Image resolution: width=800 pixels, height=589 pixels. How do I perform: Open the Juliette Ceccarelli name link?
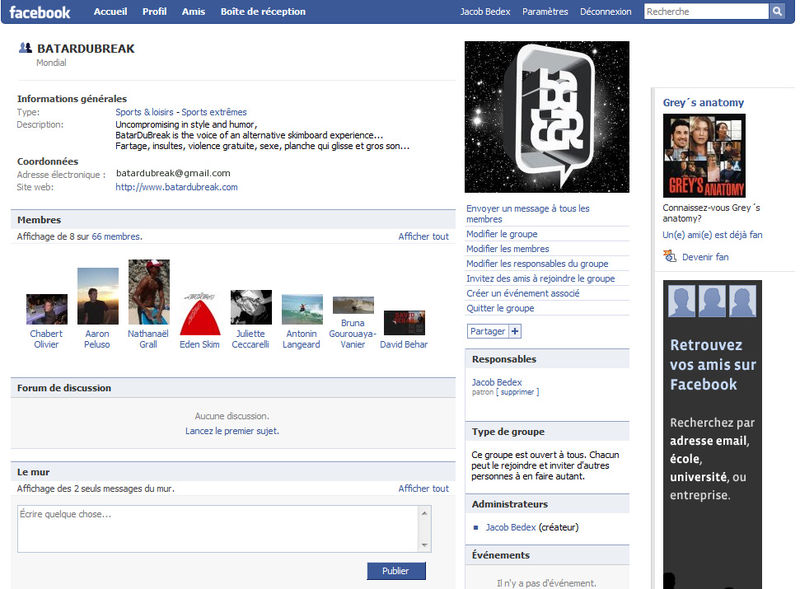click(x=251, y=339)
